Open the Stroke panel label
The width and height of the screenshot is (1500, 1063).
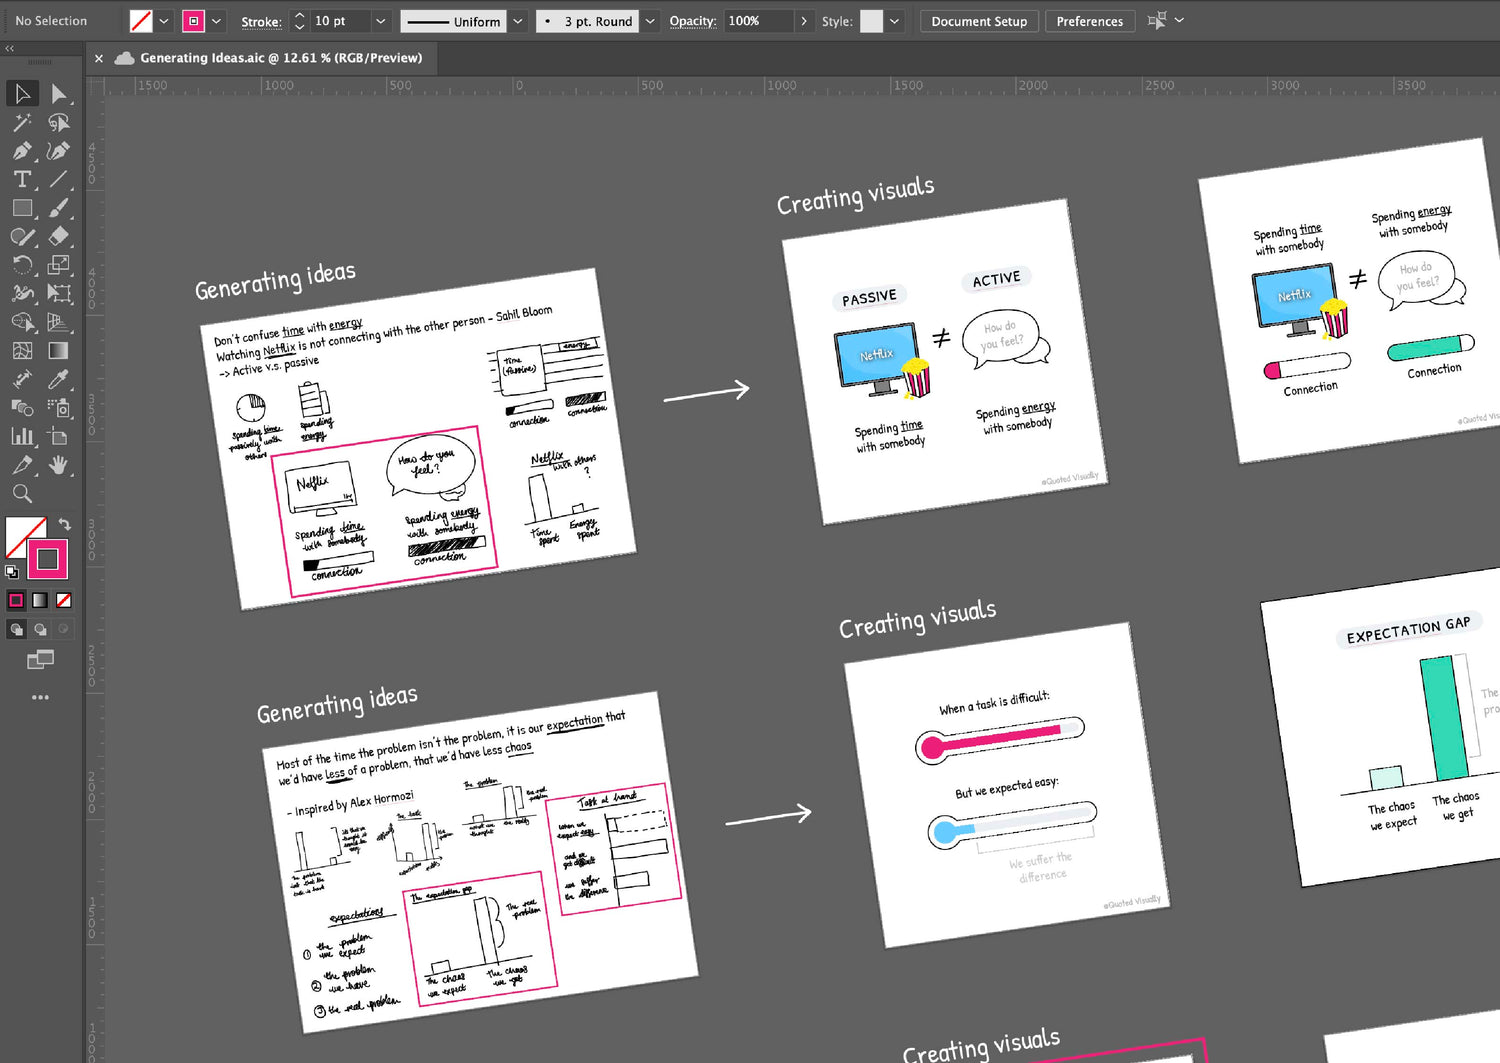tap(261, 21)
